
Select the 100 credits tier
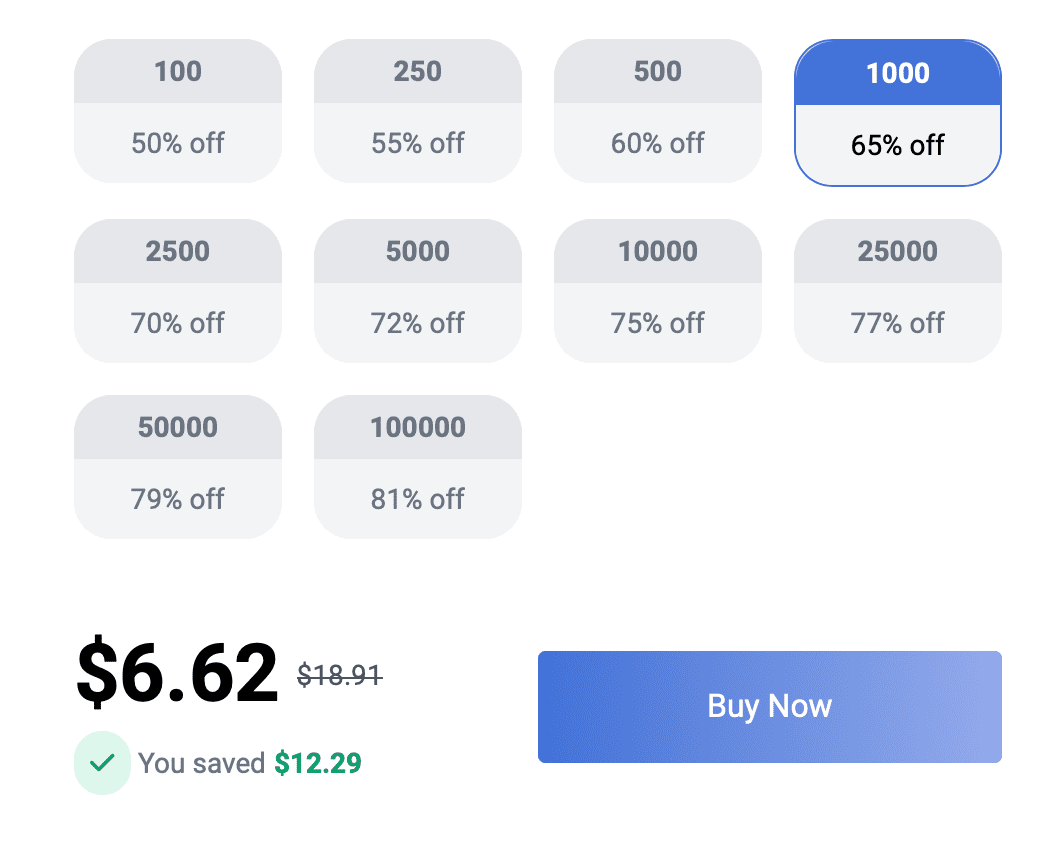coord(177,110)
